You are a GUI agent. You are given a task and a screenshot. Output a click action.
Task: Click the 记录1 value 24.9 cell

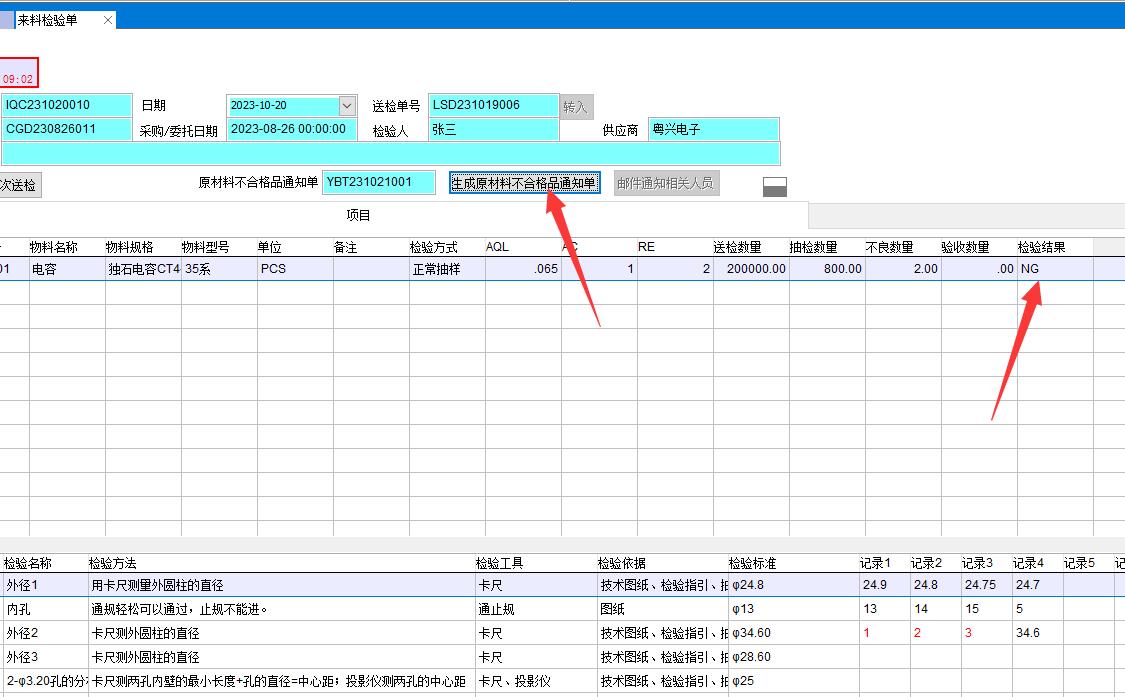click(880, 585)
